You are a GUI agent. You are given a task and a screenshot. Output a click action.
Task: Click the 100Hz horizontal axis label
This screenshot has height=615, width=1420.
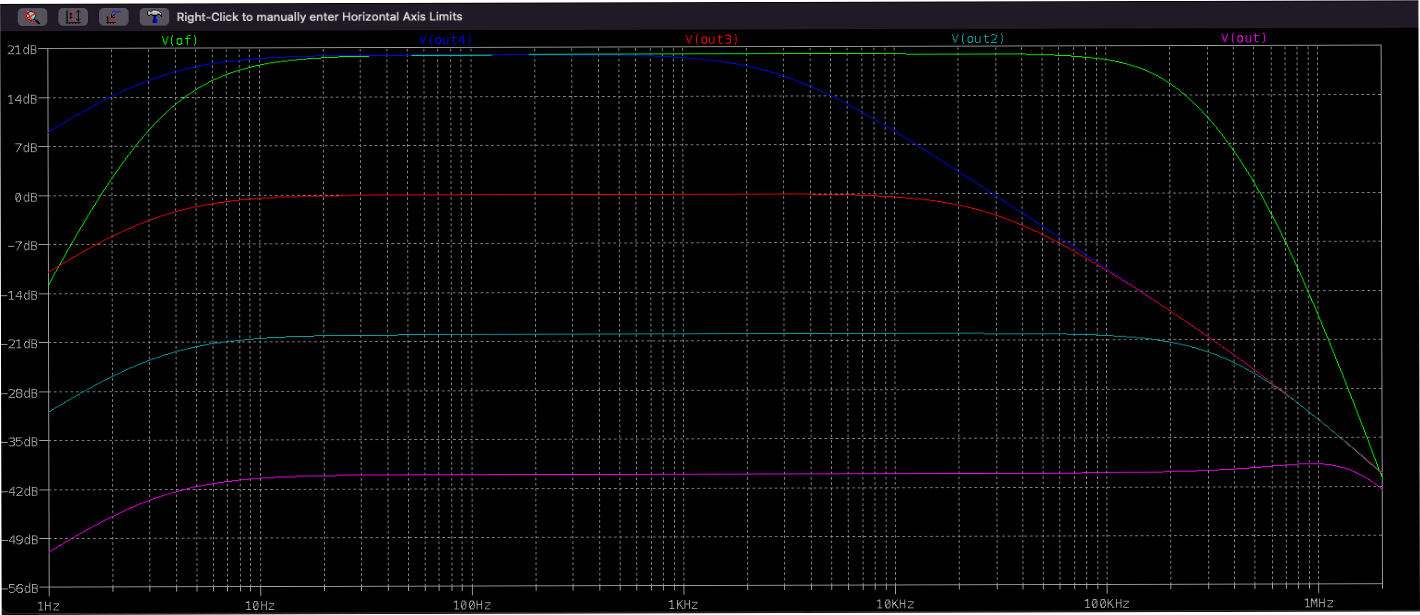click(x=471, y=606)
